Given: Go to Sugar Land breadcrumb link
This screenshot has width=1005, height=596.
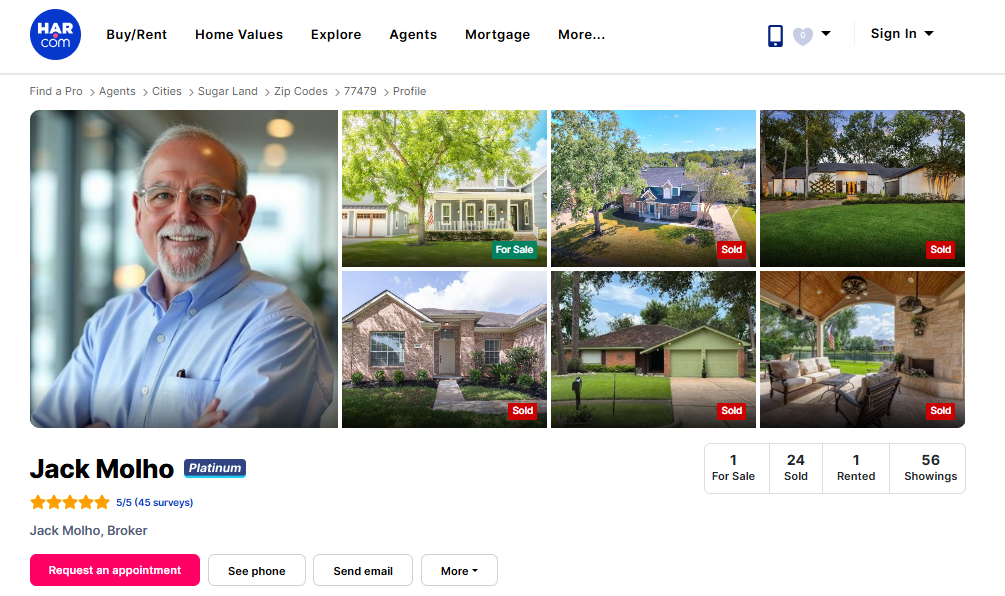Looking at the screenshot, I should 228,91.
